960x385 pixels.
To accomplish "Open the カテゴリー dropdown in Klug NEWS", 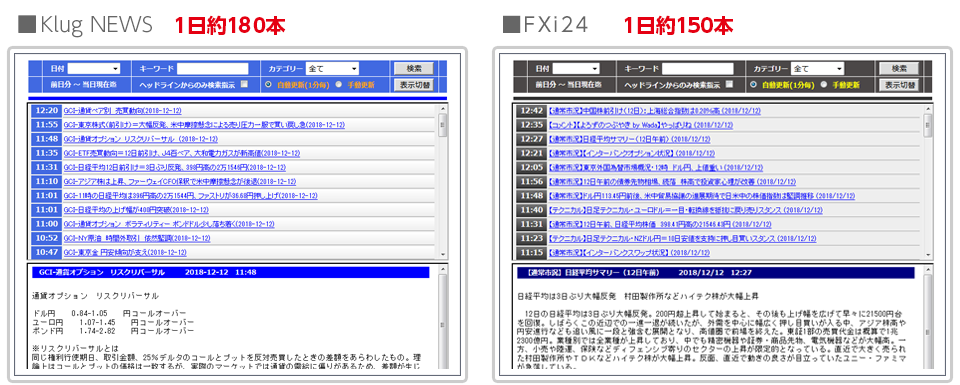I will click(332, 69).
